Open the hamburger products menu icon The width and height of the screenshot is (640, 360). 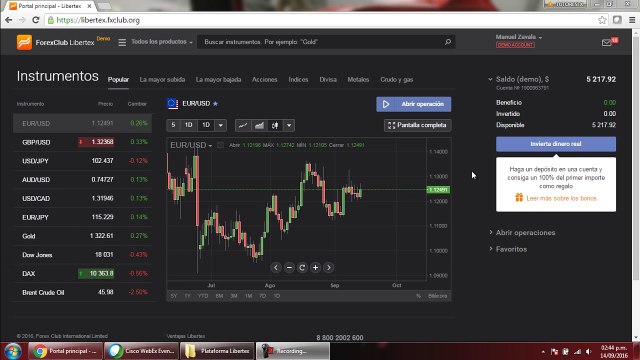point(122,42)
